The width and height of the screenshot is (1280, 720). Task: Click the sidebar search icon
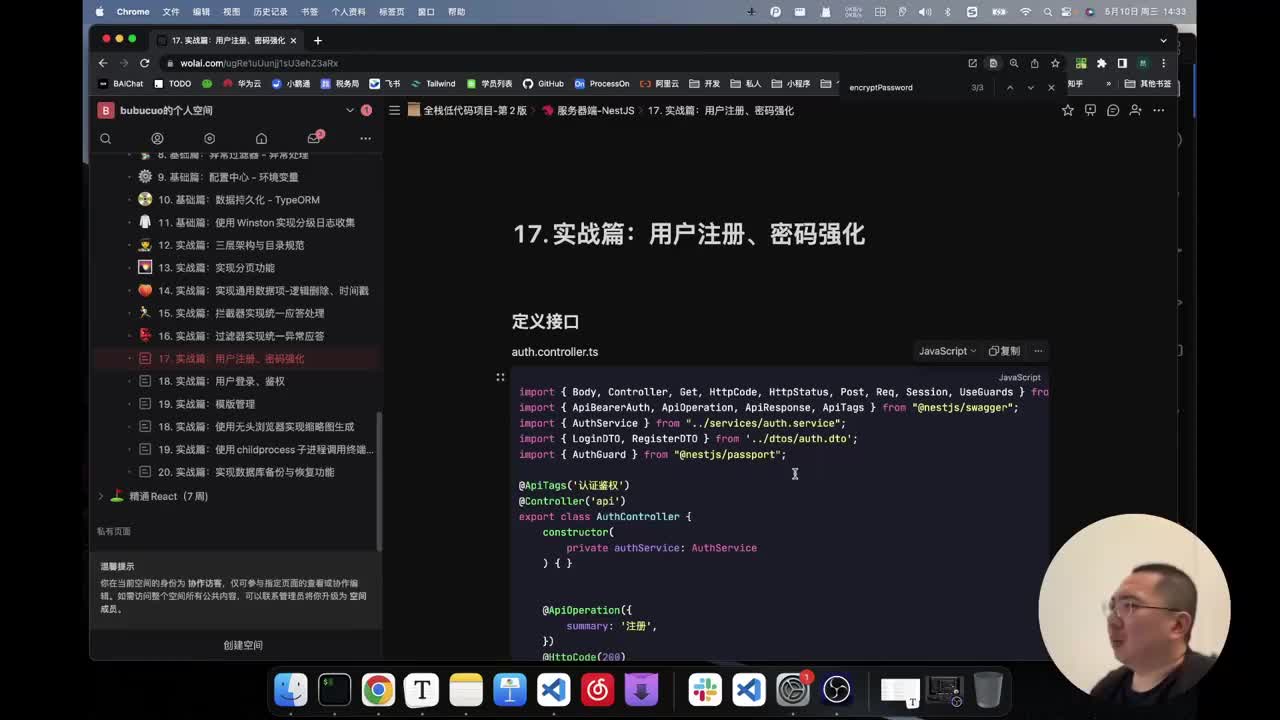105,138
